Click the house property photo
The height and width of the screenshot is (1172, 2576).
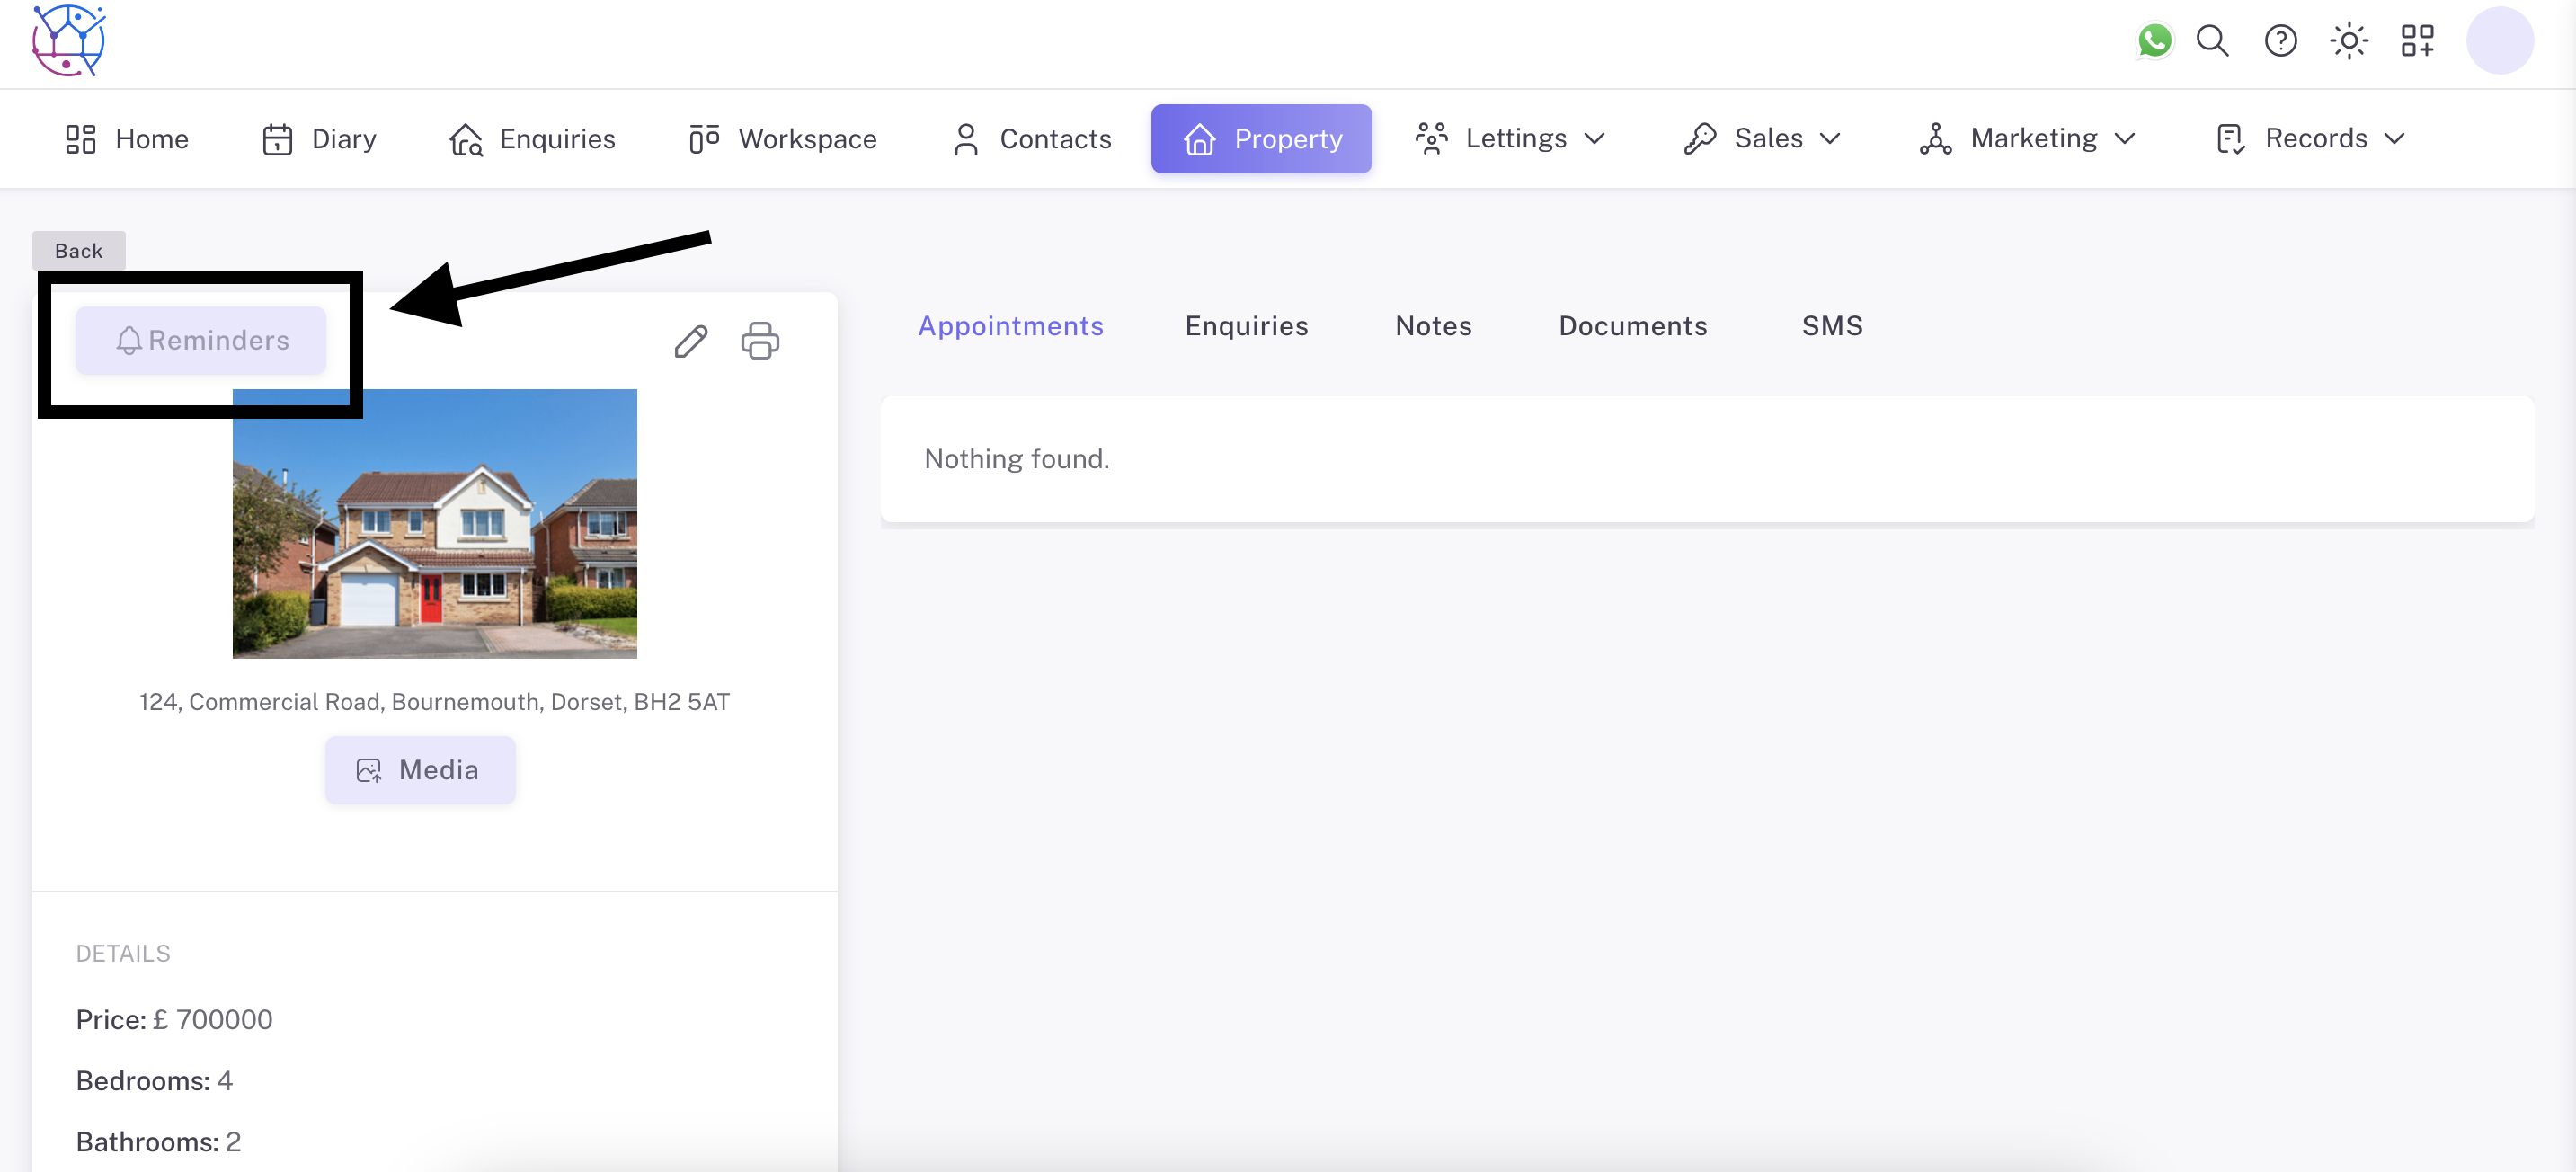[434, 523]
